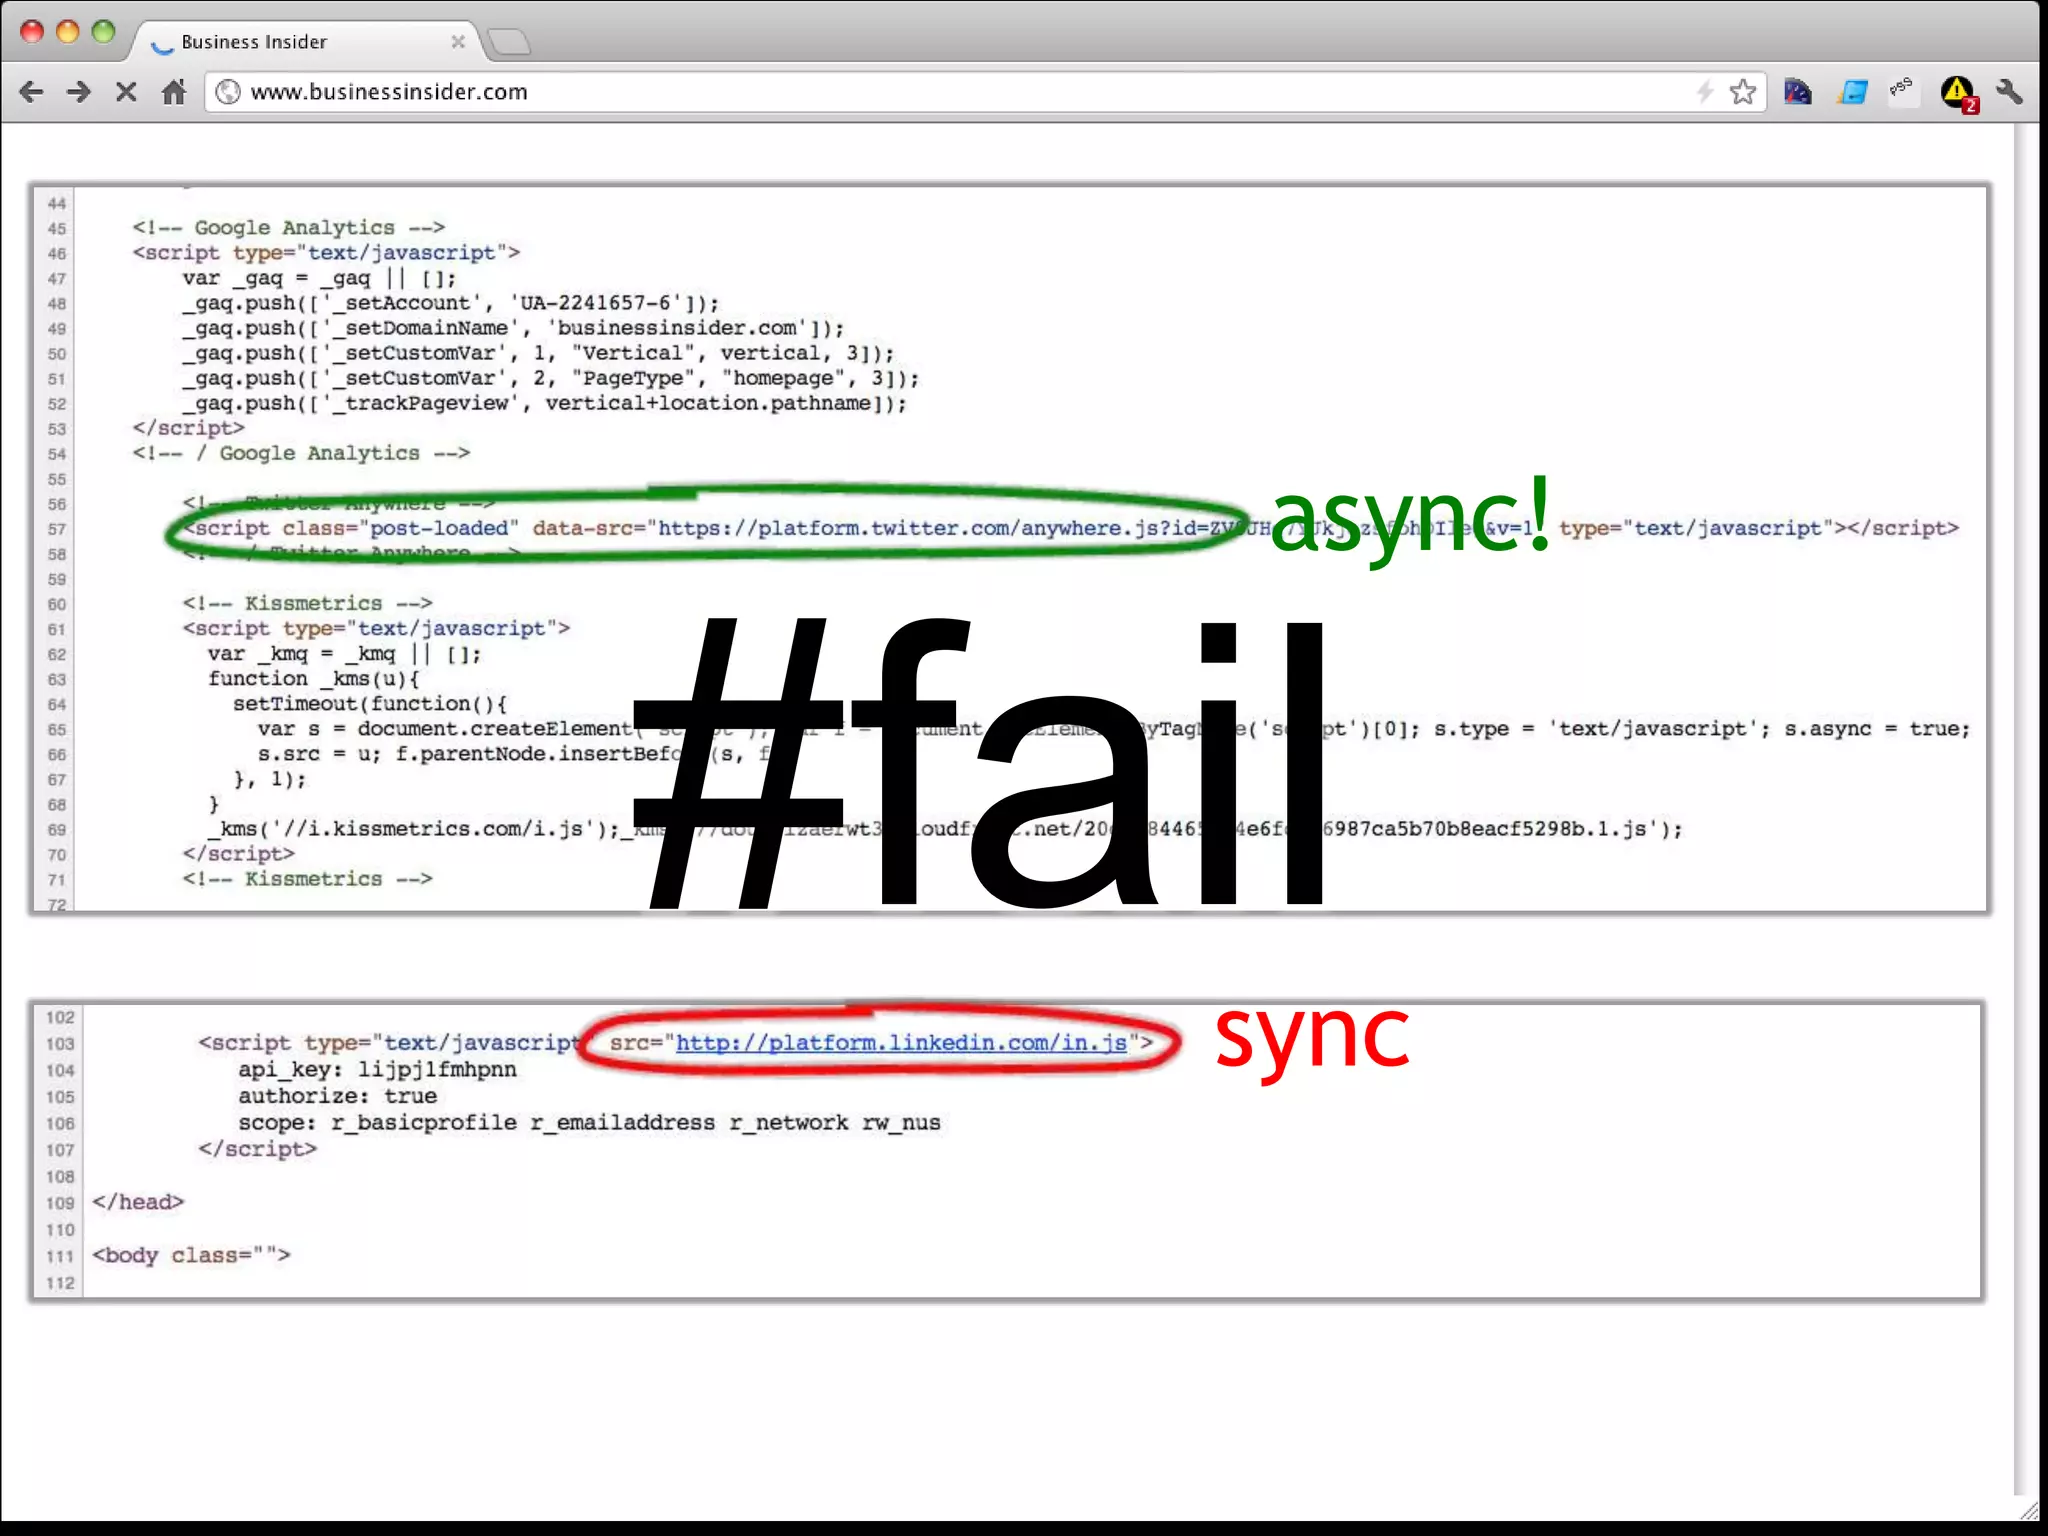The image size is (2048, 1536).
Task: Click the '</head>' tag line
Action: pyautogui.click(x=138, y=1202)
